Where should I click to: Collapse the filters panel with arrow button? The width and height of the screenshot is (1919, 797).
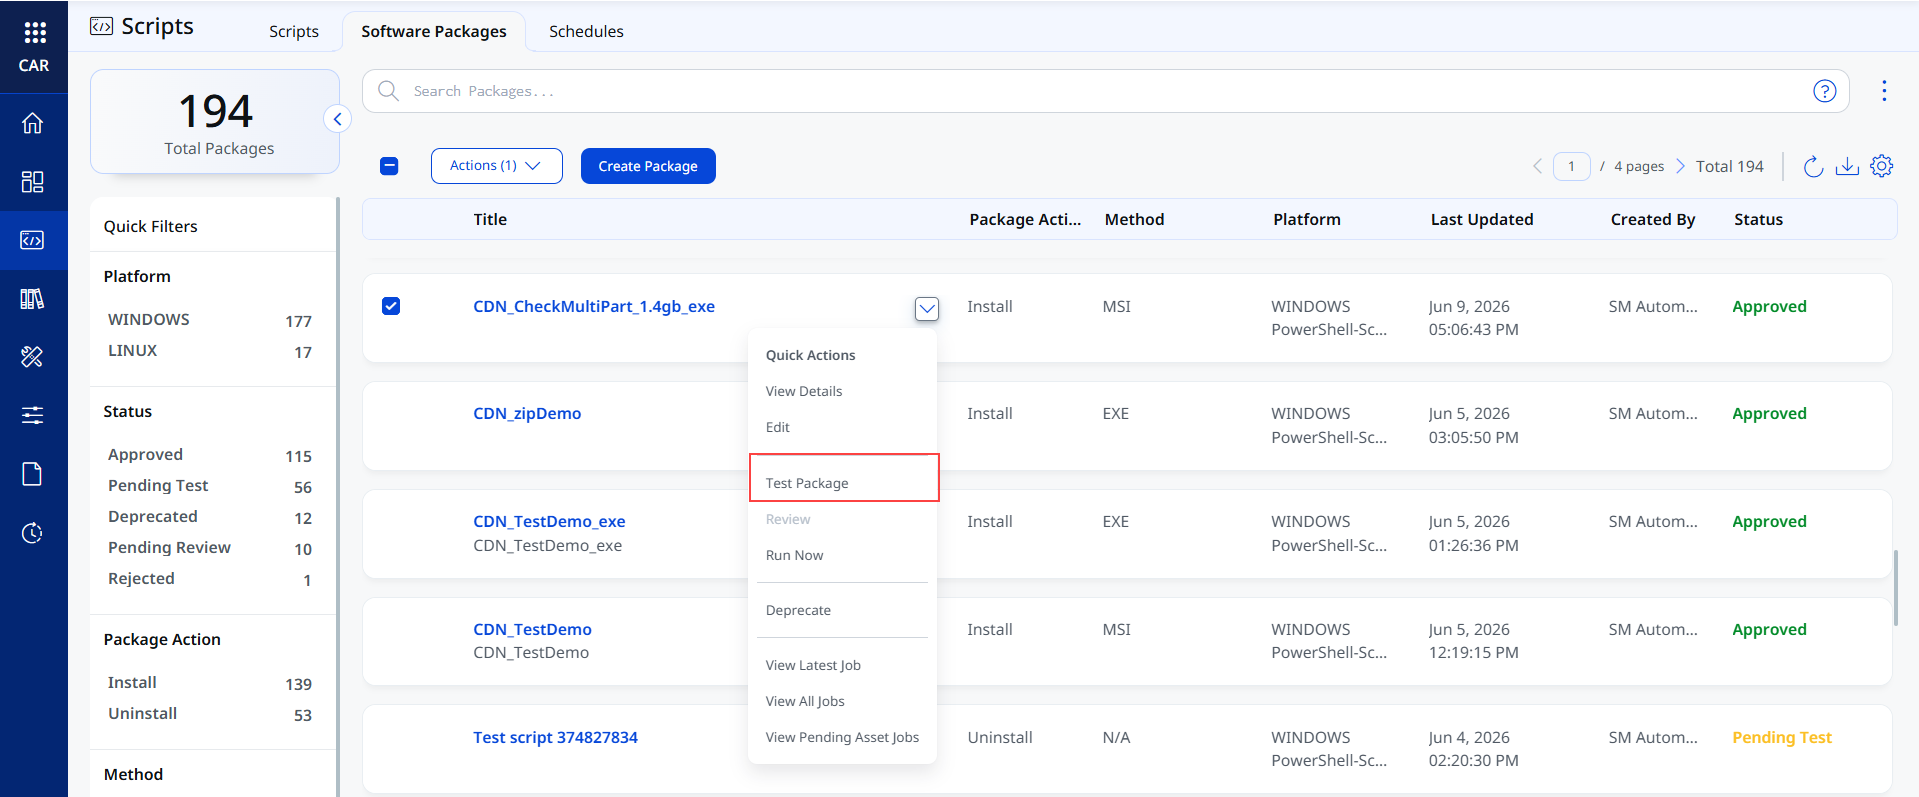[338, 119]
